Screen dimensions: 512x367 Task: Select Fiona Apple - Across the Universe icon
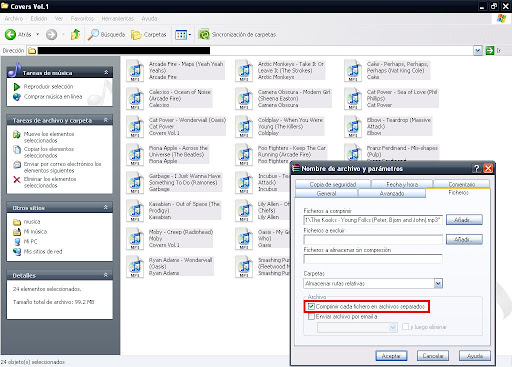[x=135, y=155]
